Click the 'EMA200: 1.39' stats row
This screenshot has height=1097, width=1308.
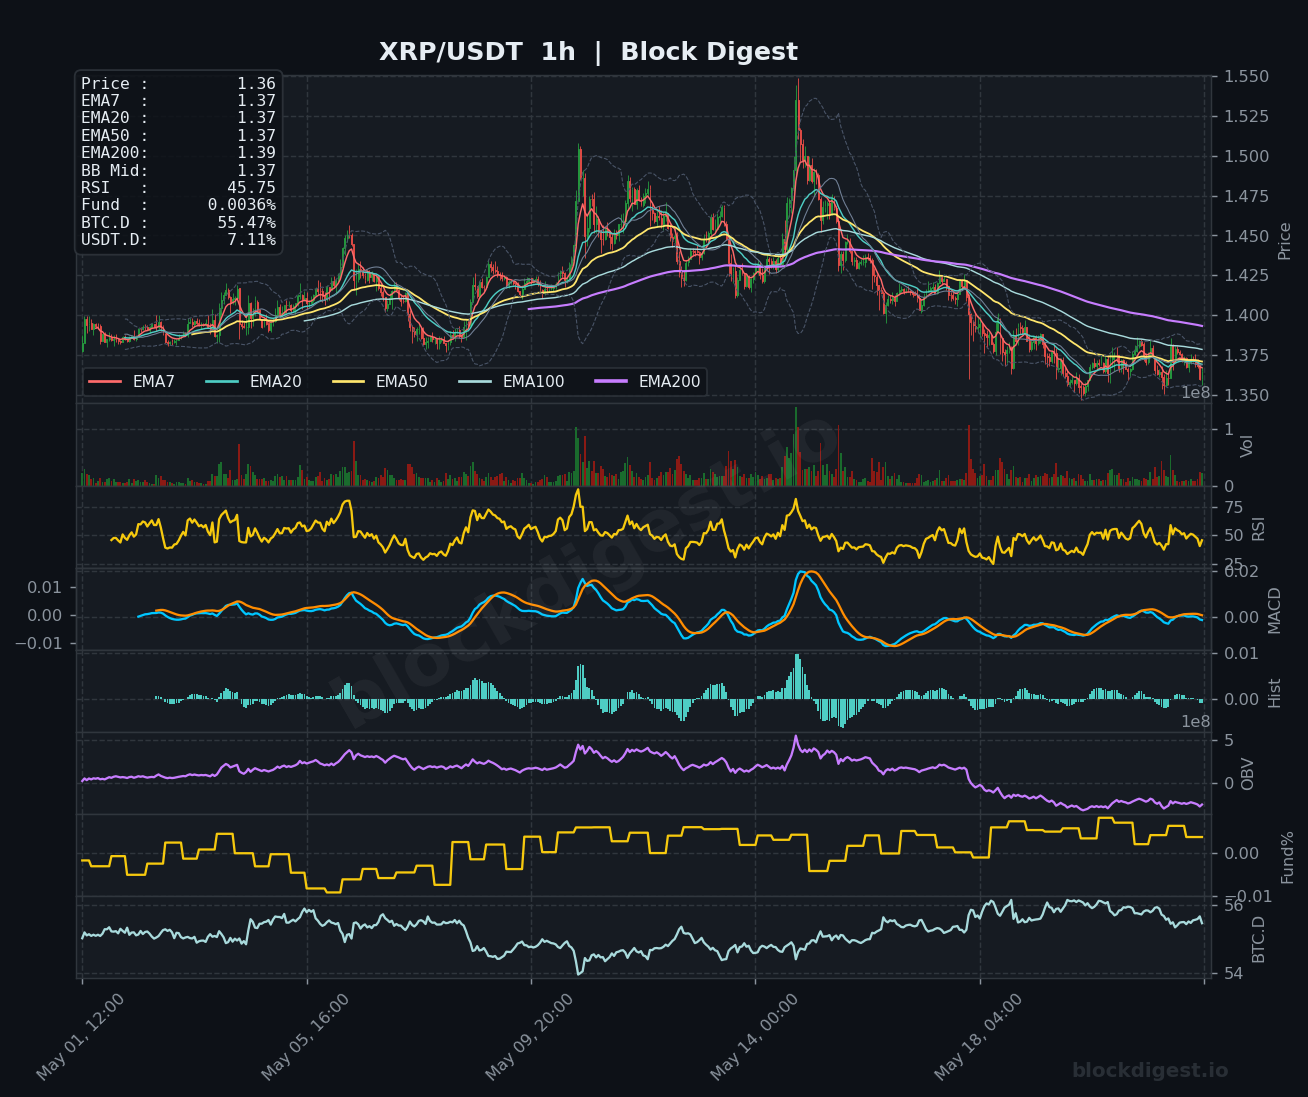178,153
